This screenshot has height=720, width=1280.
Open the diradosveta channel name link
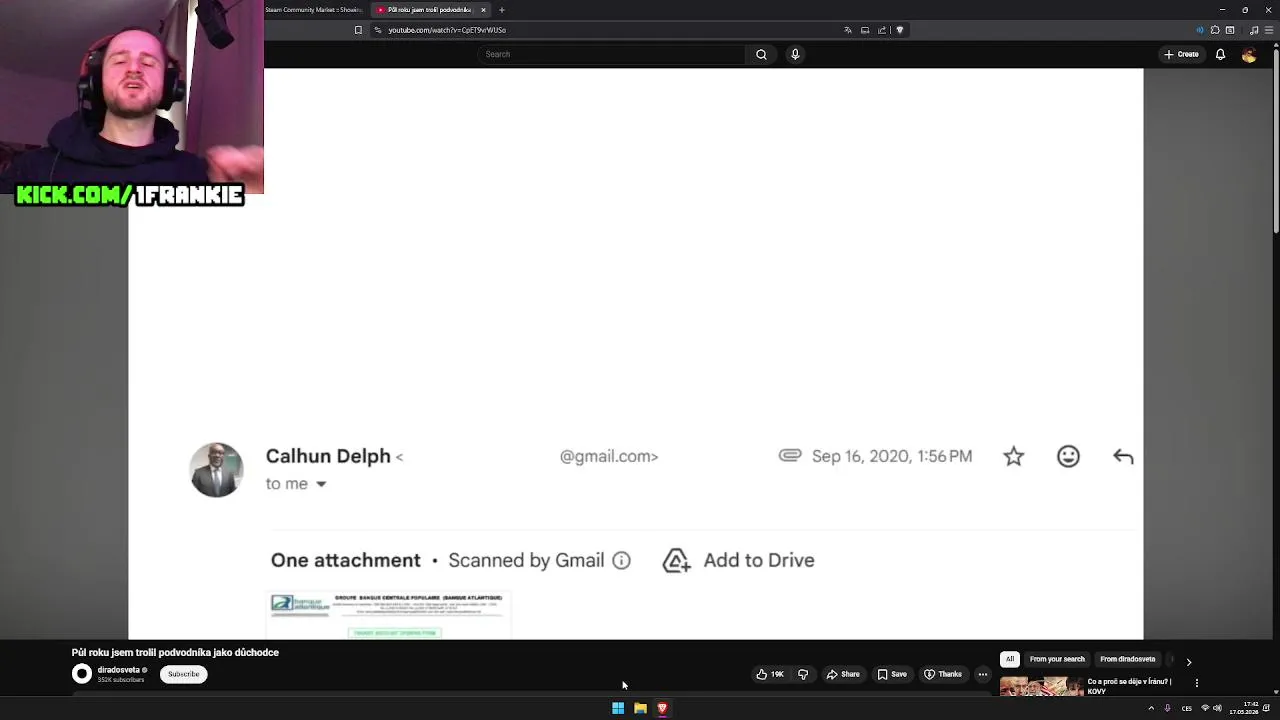pos(119,670)
